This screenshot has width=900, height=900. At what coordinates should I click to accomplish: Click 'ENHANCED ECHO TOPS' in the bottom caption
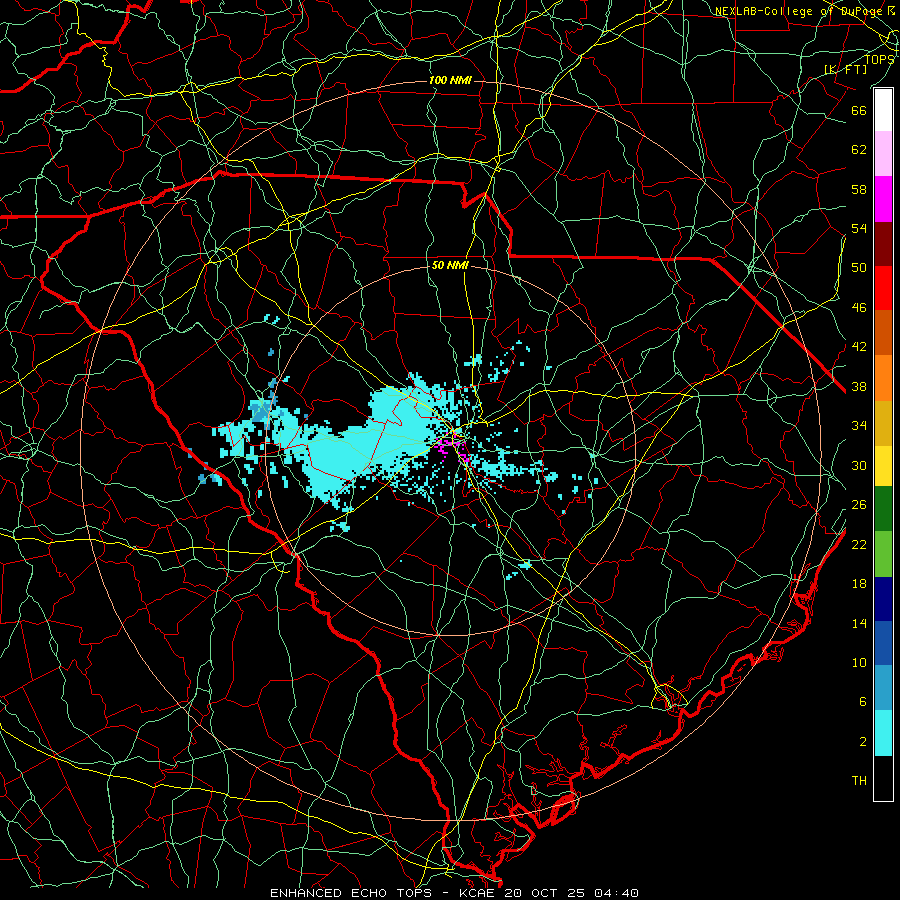tap(350, 893)
